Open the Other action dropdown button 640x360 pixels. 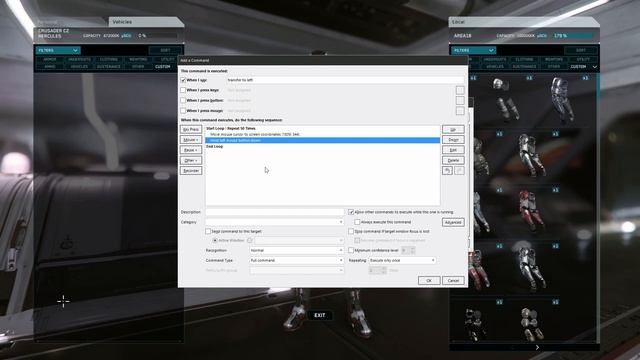click(x=191, y=160)
